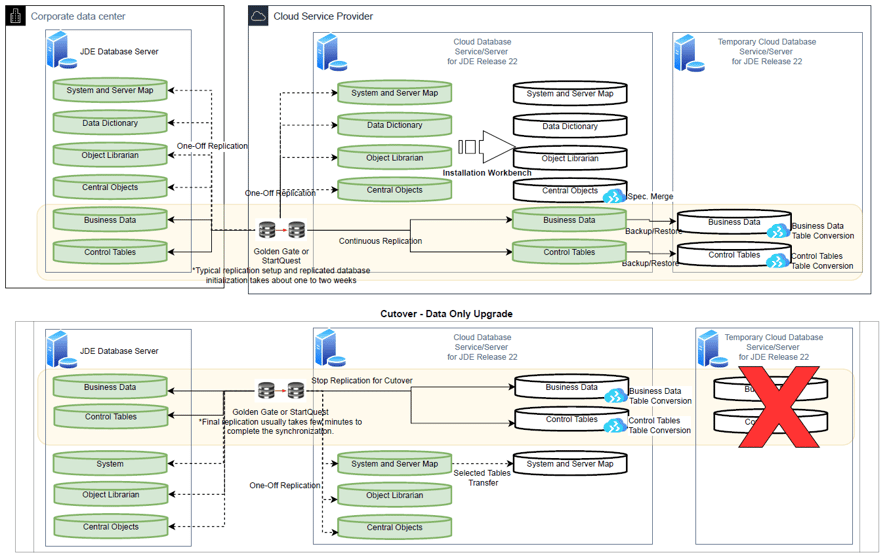This screenshot has height=559, width=889.
Task: Click the 'Cloud Service Provider' title text
Action: coord(323,16)
